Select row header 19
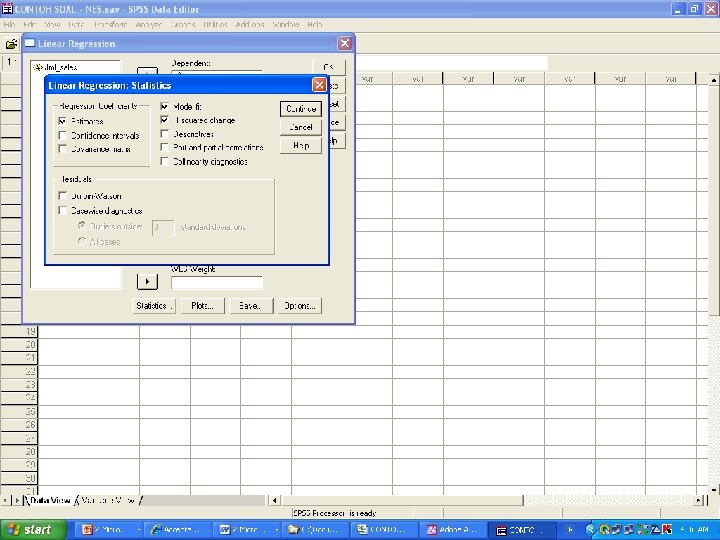 click(19, 331)
